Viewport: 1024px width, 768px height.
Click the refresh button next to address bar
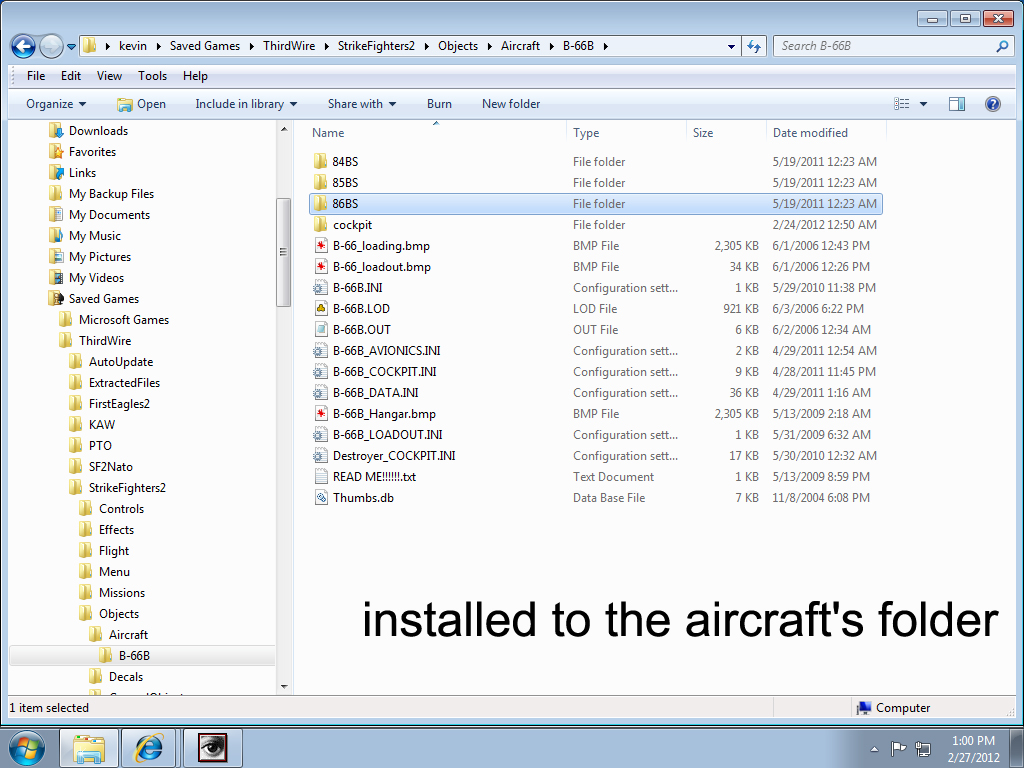[x=754, y=46]
